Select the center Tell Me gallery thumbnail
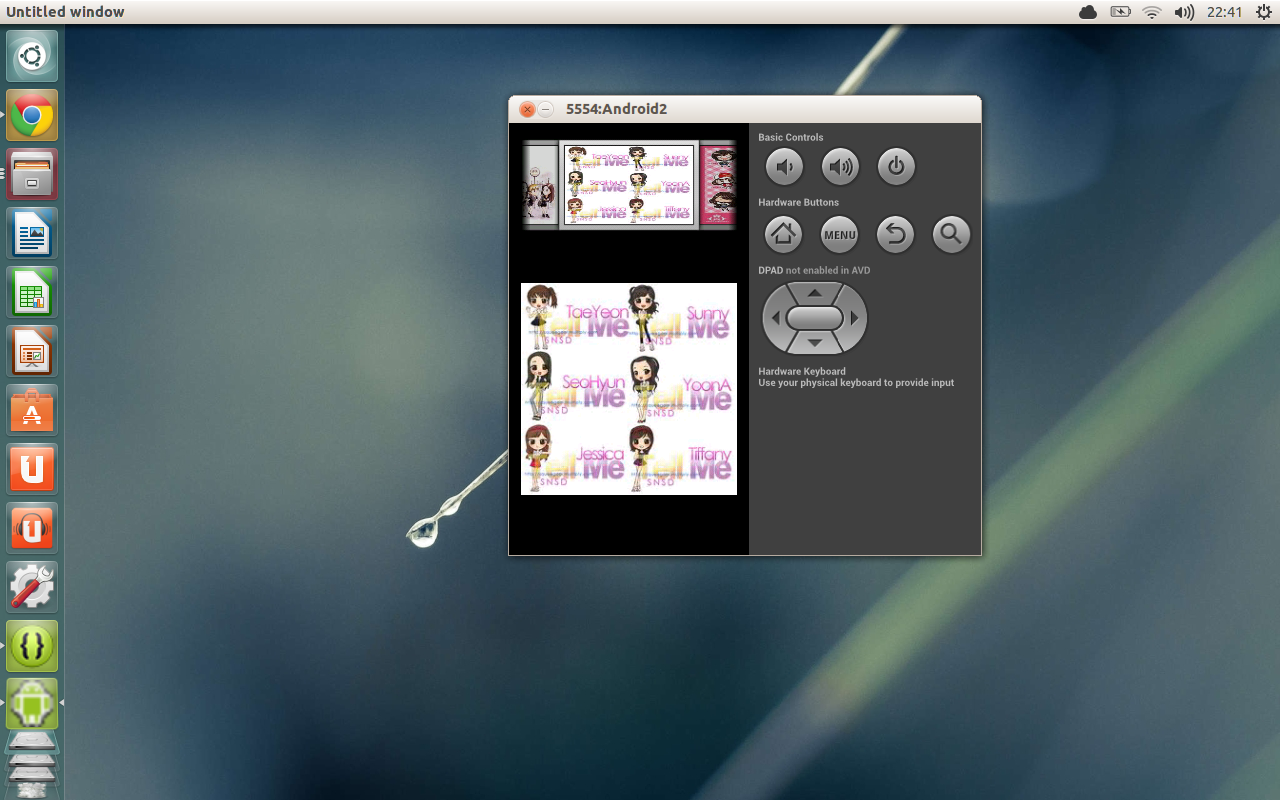The width and height of the screenshot is (1280, 800). pos(629,185)
